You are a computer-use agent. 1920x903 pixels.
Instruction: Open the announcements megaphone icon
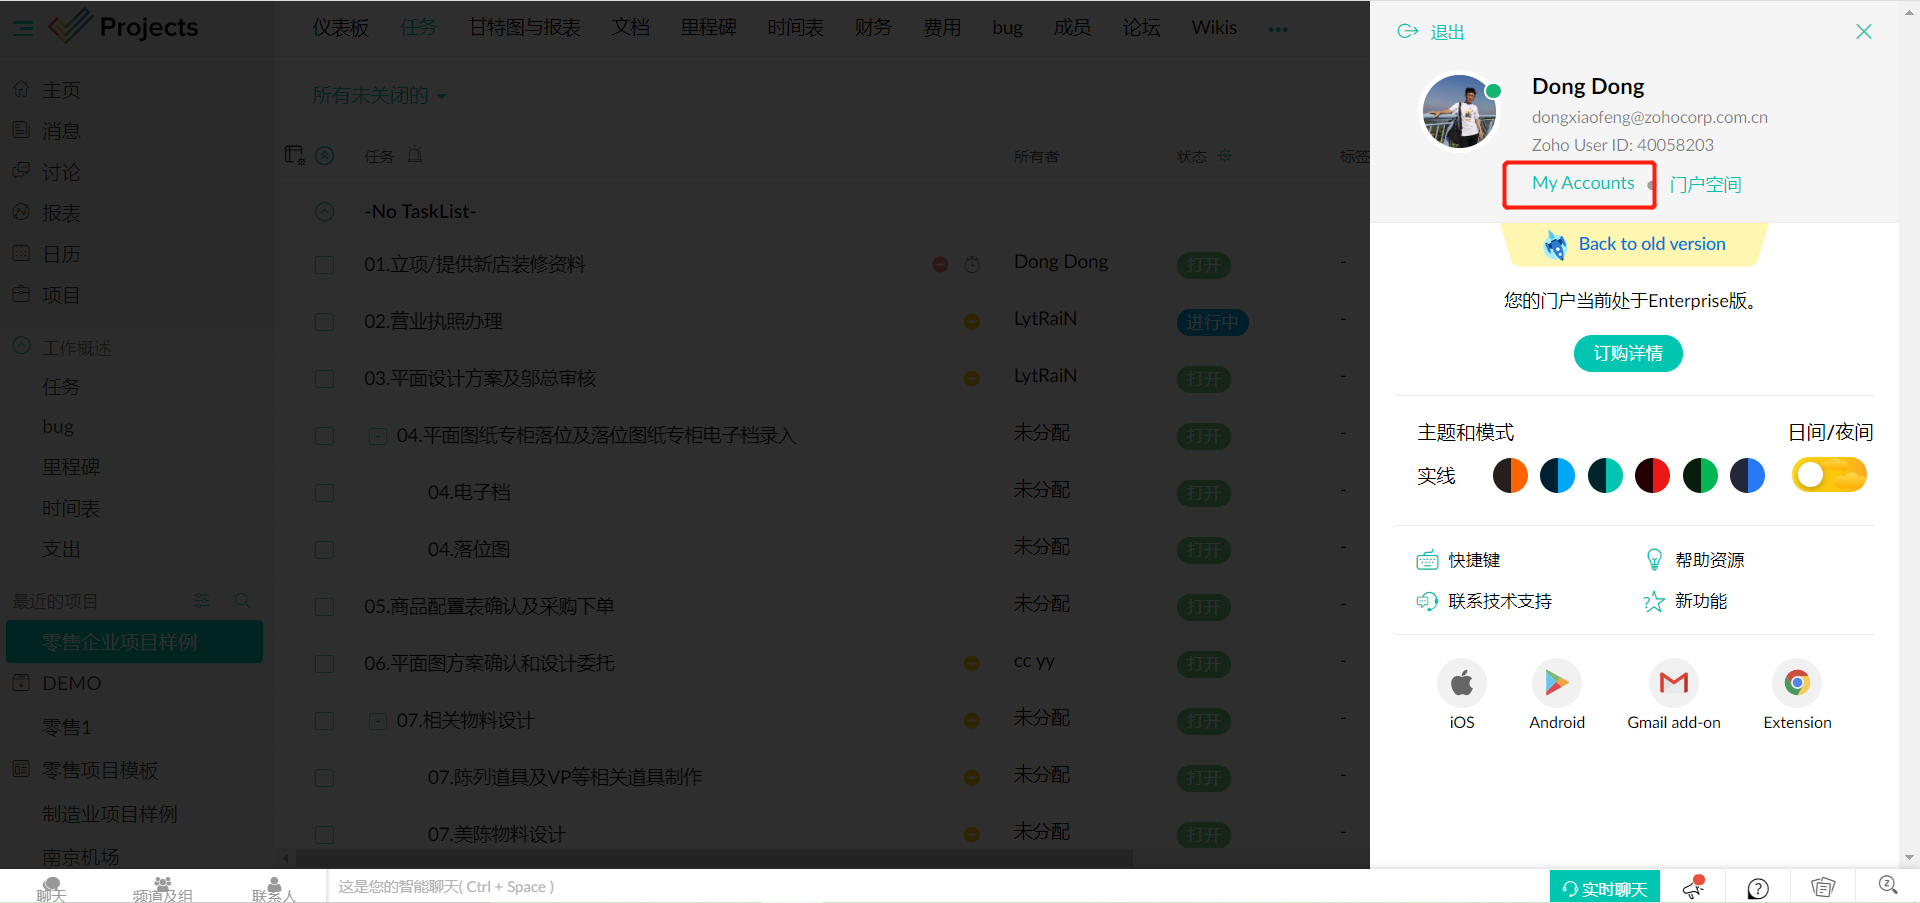coord(1693,887)
